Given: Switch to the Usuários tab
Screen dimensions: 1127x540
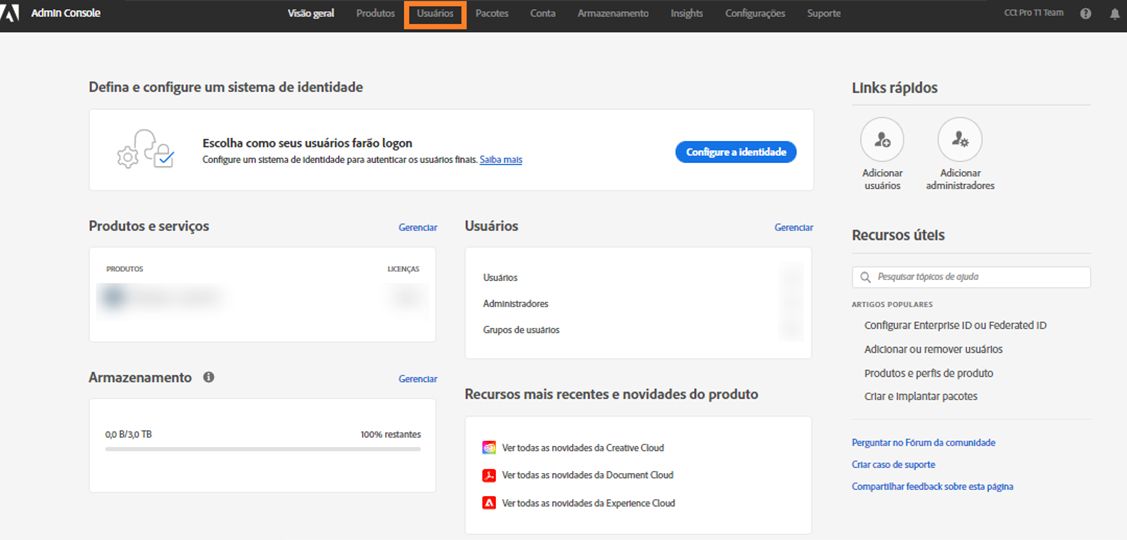Looking at the screenshot, I should coord(435,14).
